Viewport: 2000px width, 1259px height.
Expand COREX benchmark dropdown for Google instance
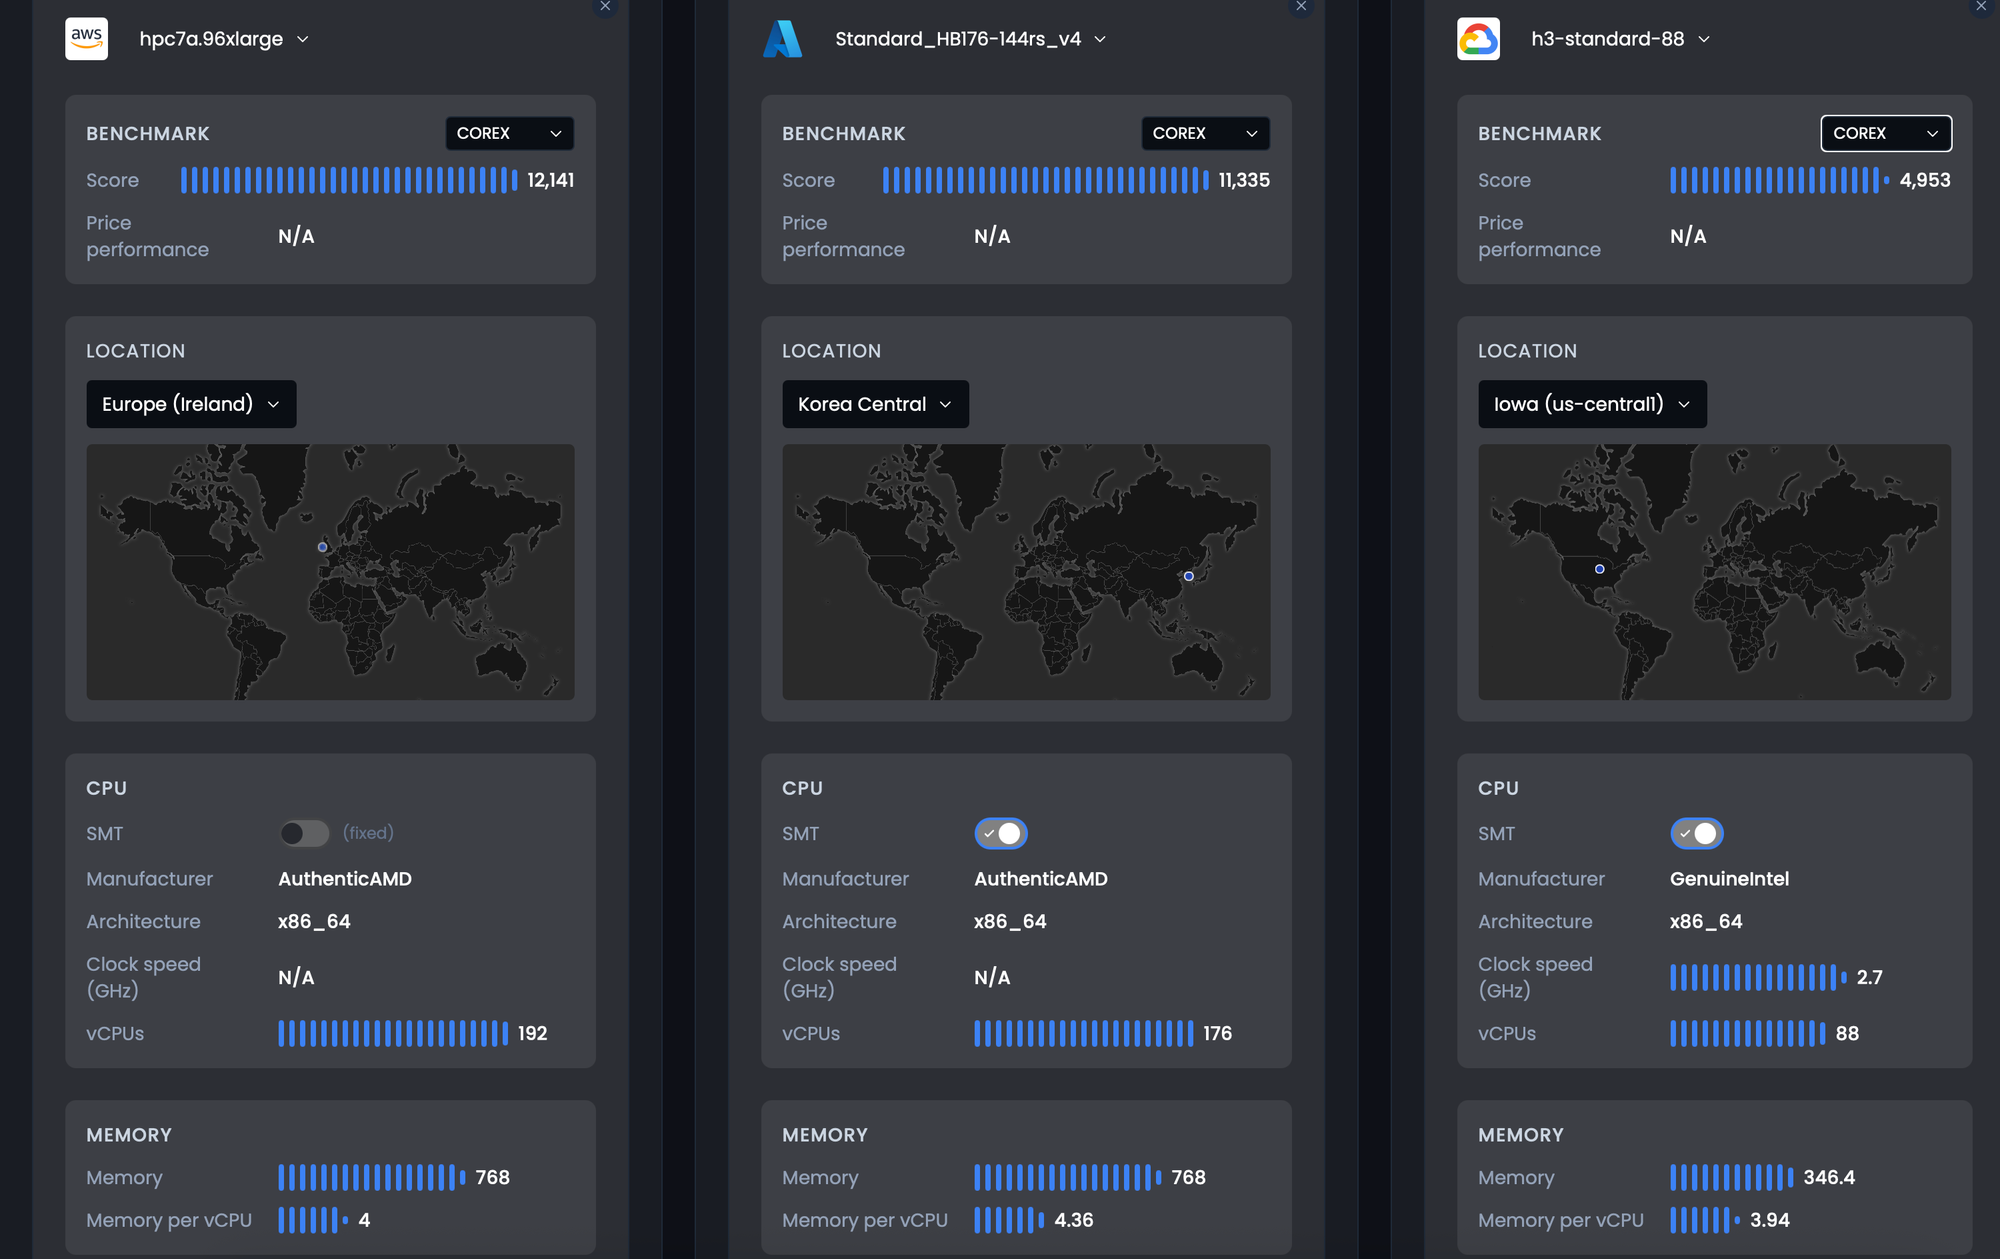point(1885,133)
